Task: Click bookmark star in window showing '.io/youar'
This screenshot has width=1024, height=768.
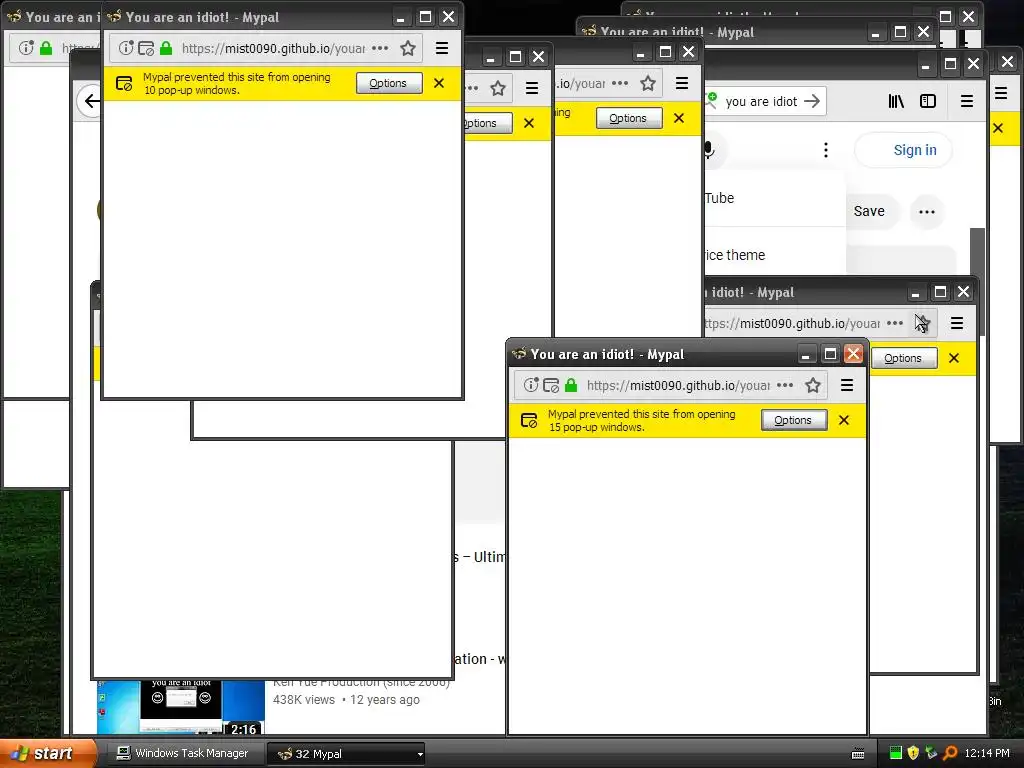Action: click(648, 83)
